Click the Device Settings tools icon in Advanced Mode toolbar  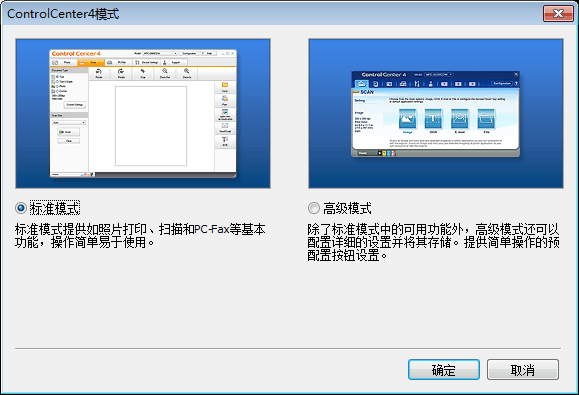pos(417,84)
